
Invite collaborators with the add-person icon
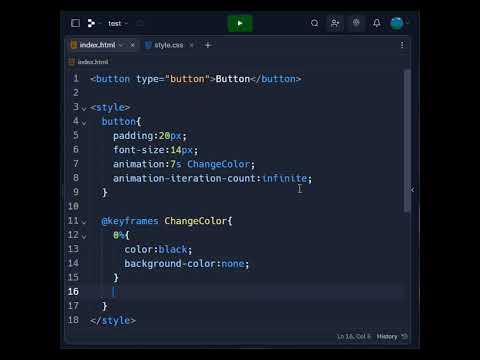(x=335, y=23)
